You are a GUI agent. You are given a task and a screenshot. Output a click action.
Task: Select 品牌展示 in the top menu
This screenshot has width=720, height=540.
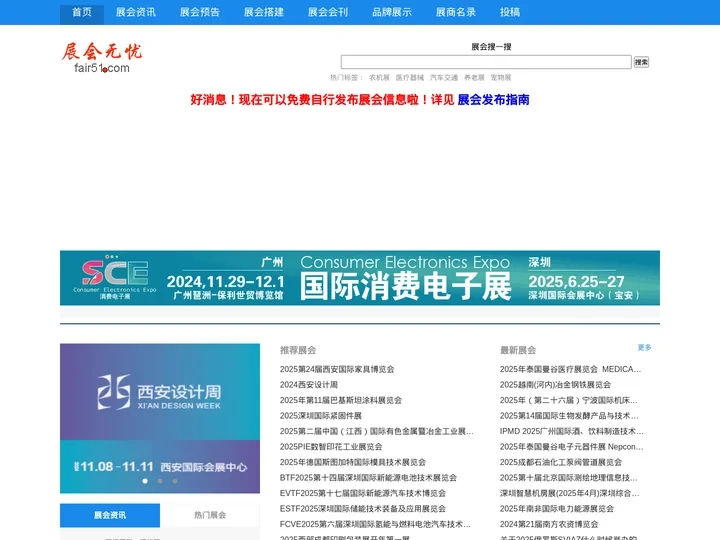[x=392, y=12]
